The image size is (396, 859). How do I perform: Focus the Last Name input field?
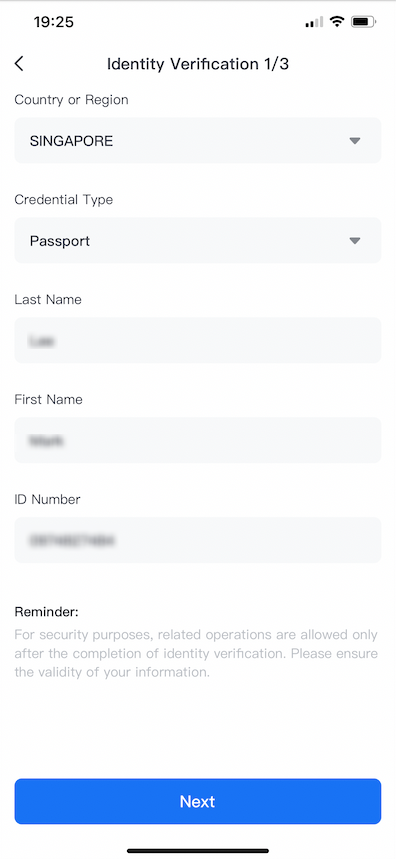198,340
